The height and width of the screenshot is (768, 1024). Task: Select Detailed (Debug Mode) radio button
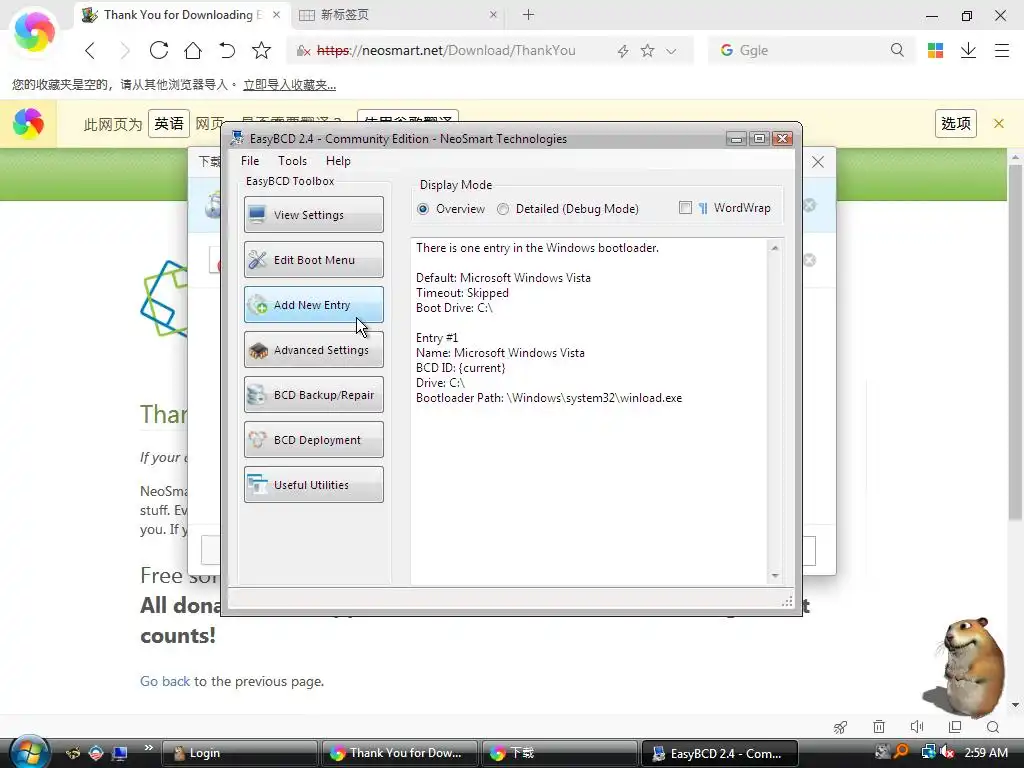(x=568, y=209)
